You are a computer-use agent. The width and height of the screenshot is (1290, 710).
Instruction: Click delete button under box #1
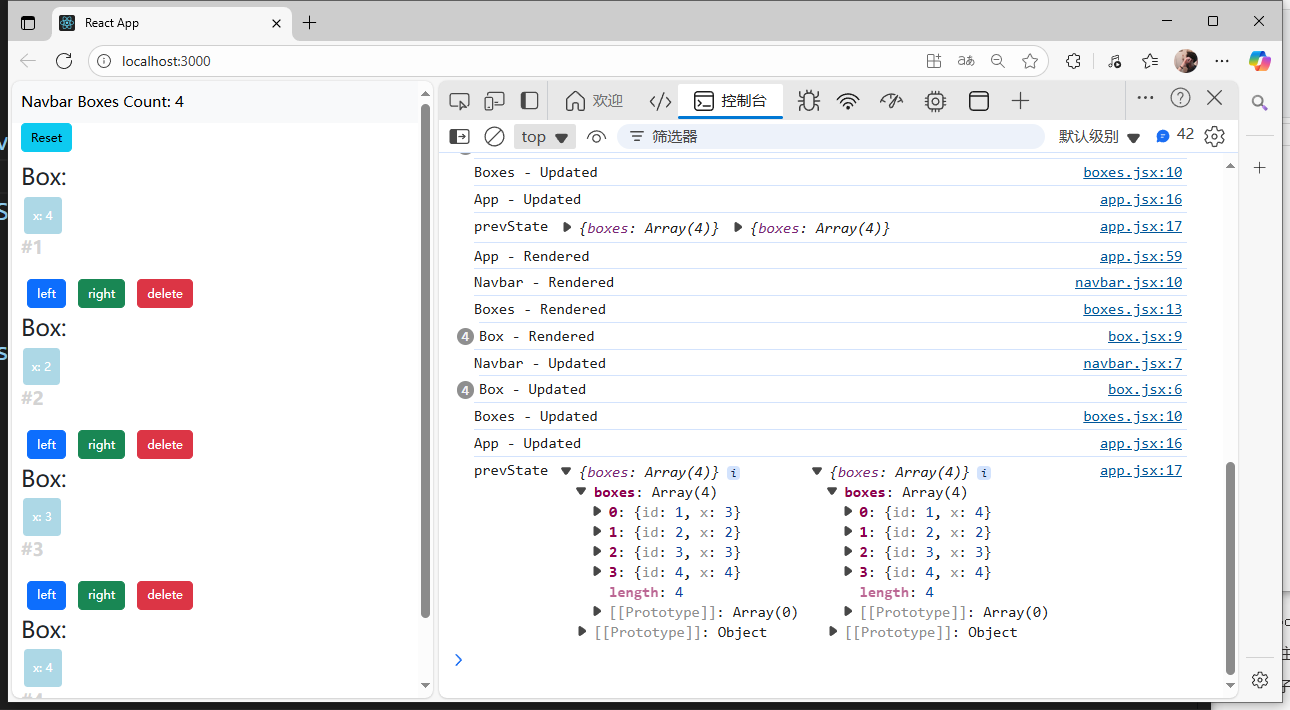(x=165, y=293)
